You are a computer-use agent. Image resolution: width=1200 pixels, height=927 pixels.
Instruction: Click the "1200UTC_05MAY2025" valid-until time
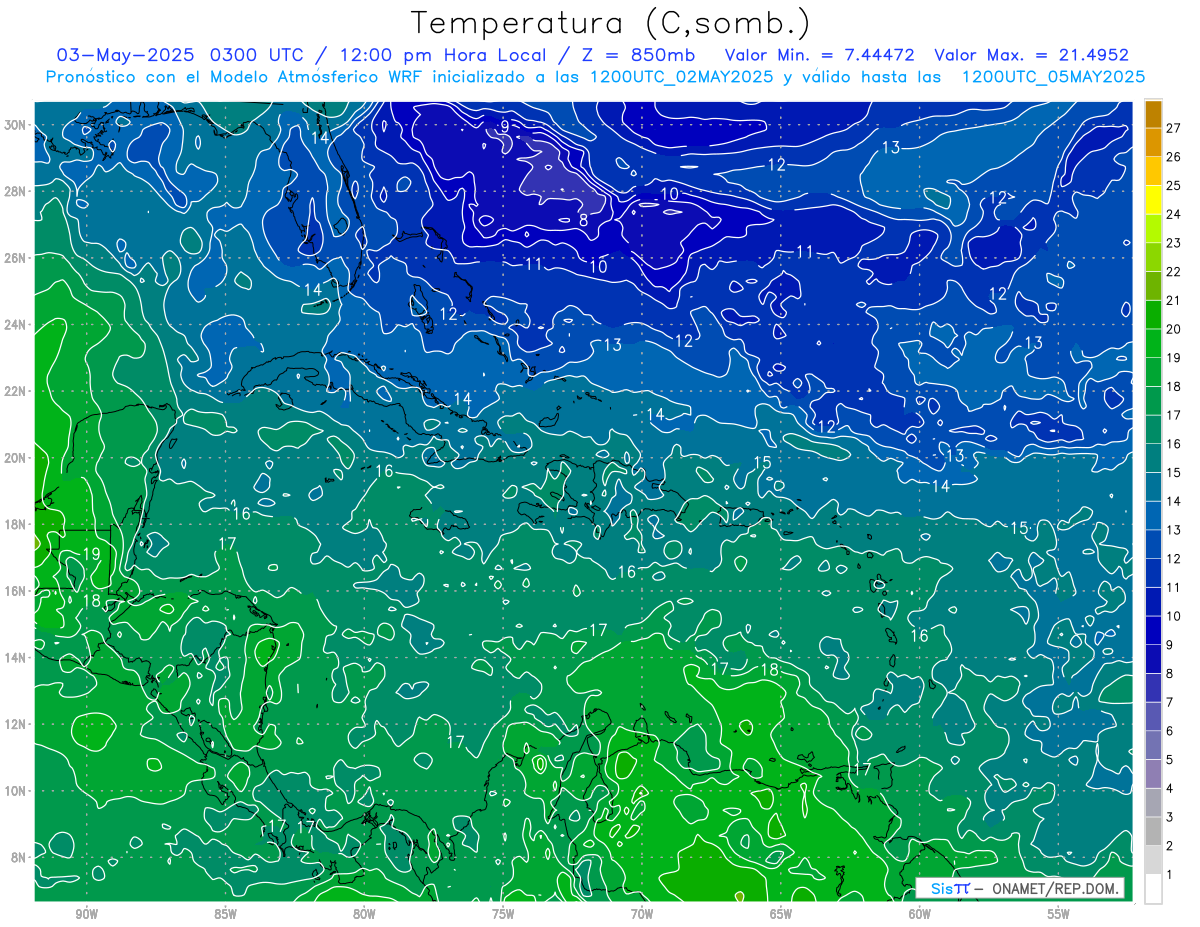pyautogui.click(x=1053, y=77)
